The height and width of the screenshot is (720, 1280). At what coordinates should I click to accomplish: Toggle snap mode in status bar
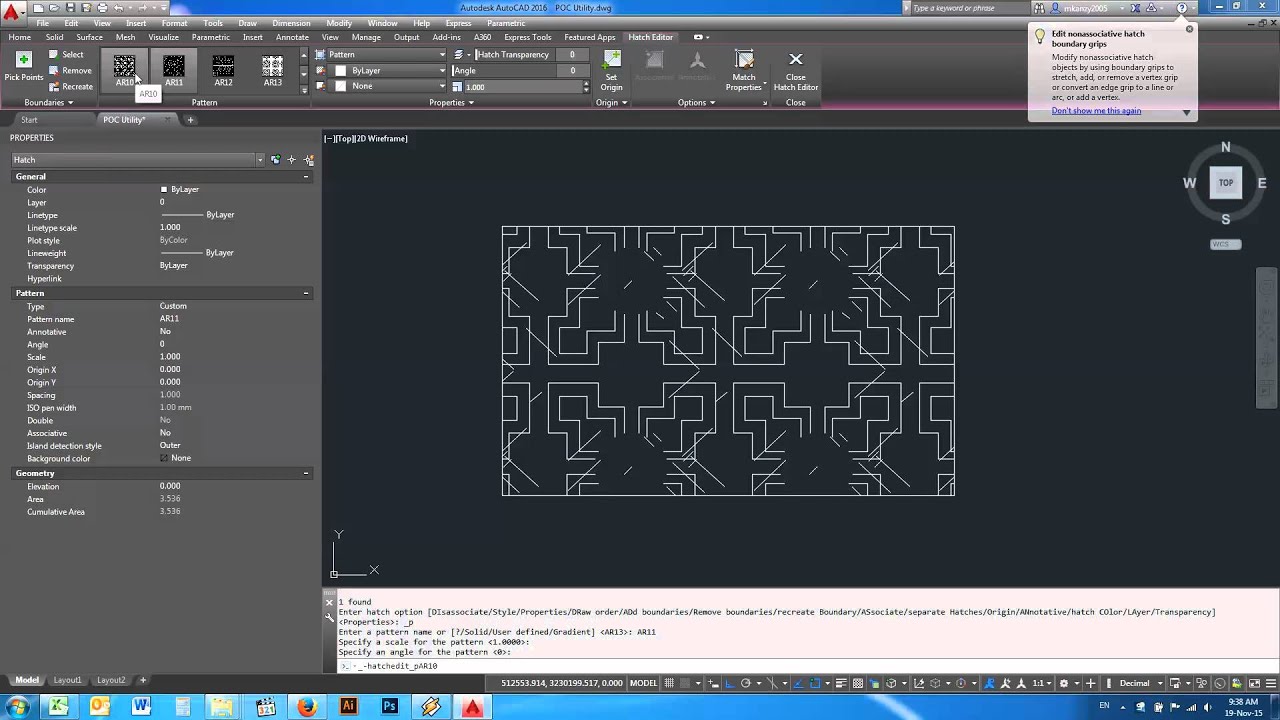click(x=687, y=684)
